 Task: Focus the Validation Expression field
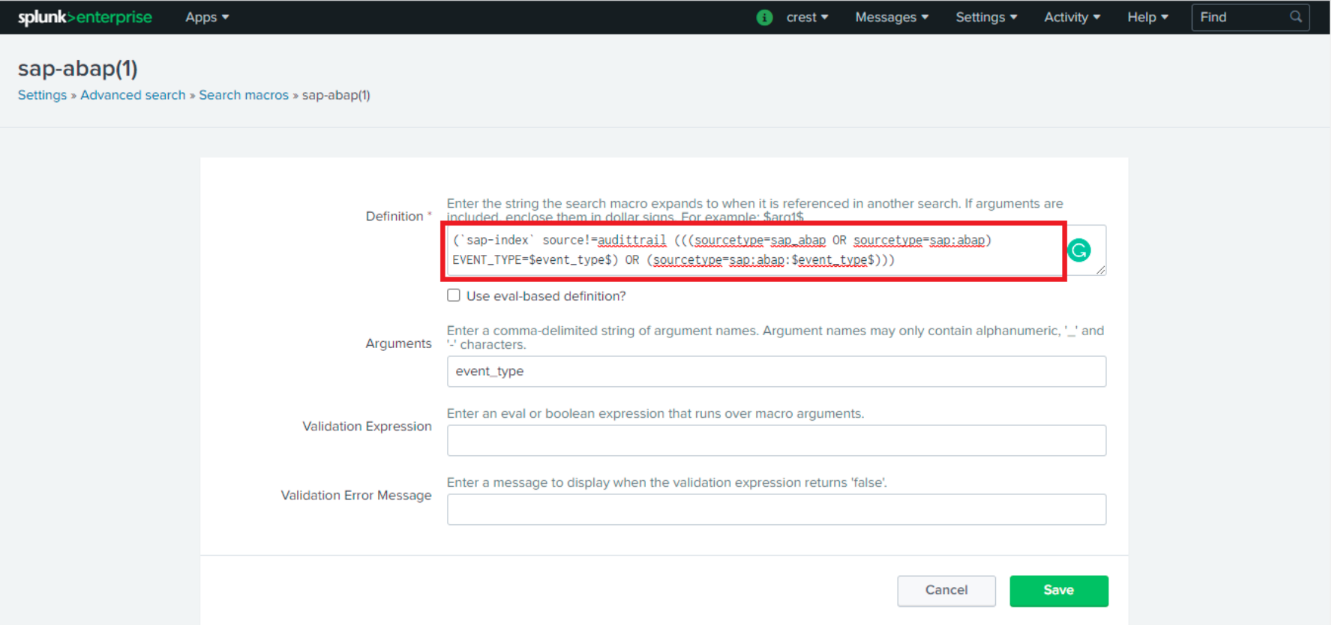(x=776, y=440)
